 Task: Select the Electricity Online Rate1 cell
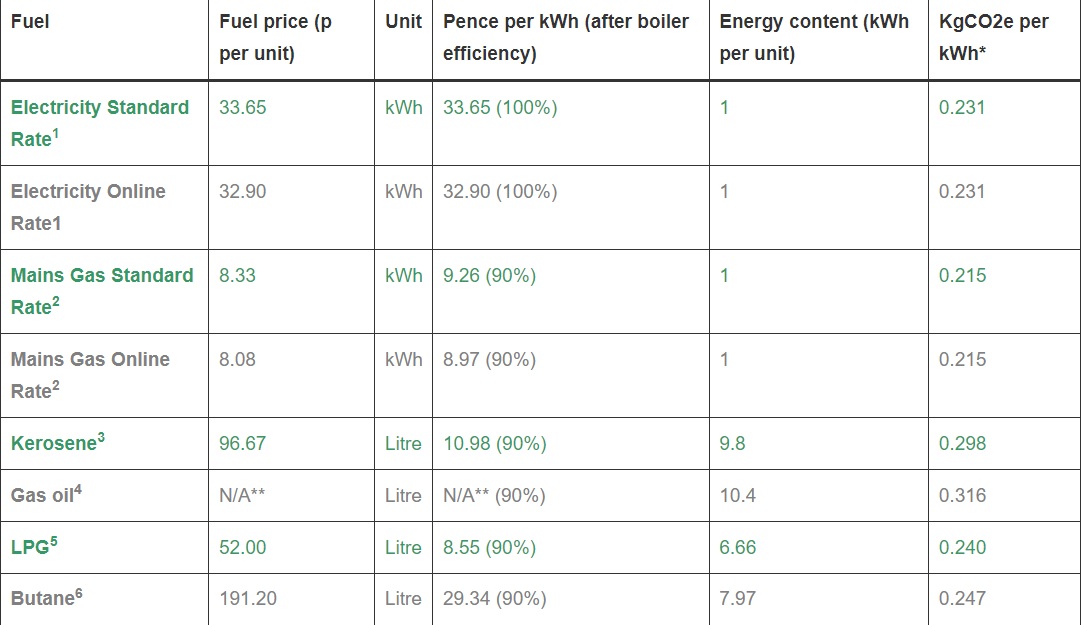coord(88,206)
